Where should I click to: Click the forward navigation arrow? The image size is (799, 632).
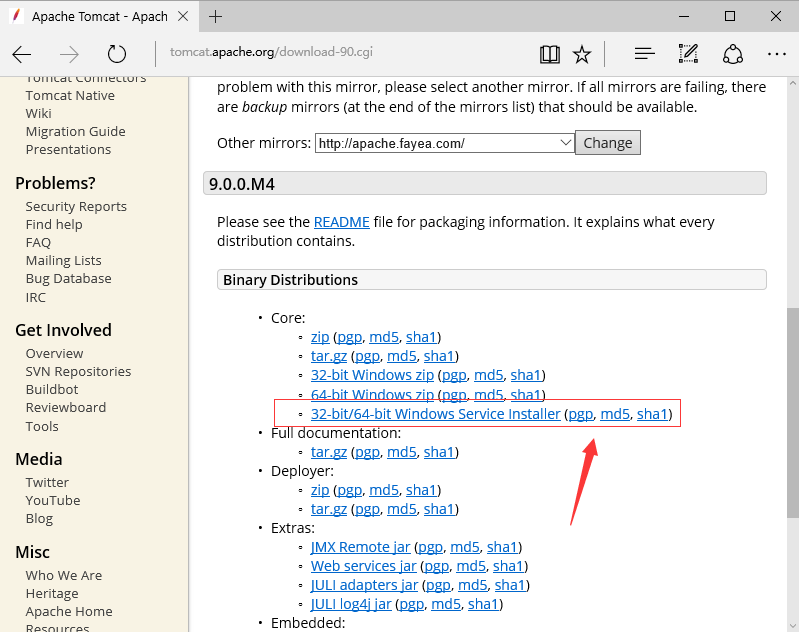tap(69, 54)
